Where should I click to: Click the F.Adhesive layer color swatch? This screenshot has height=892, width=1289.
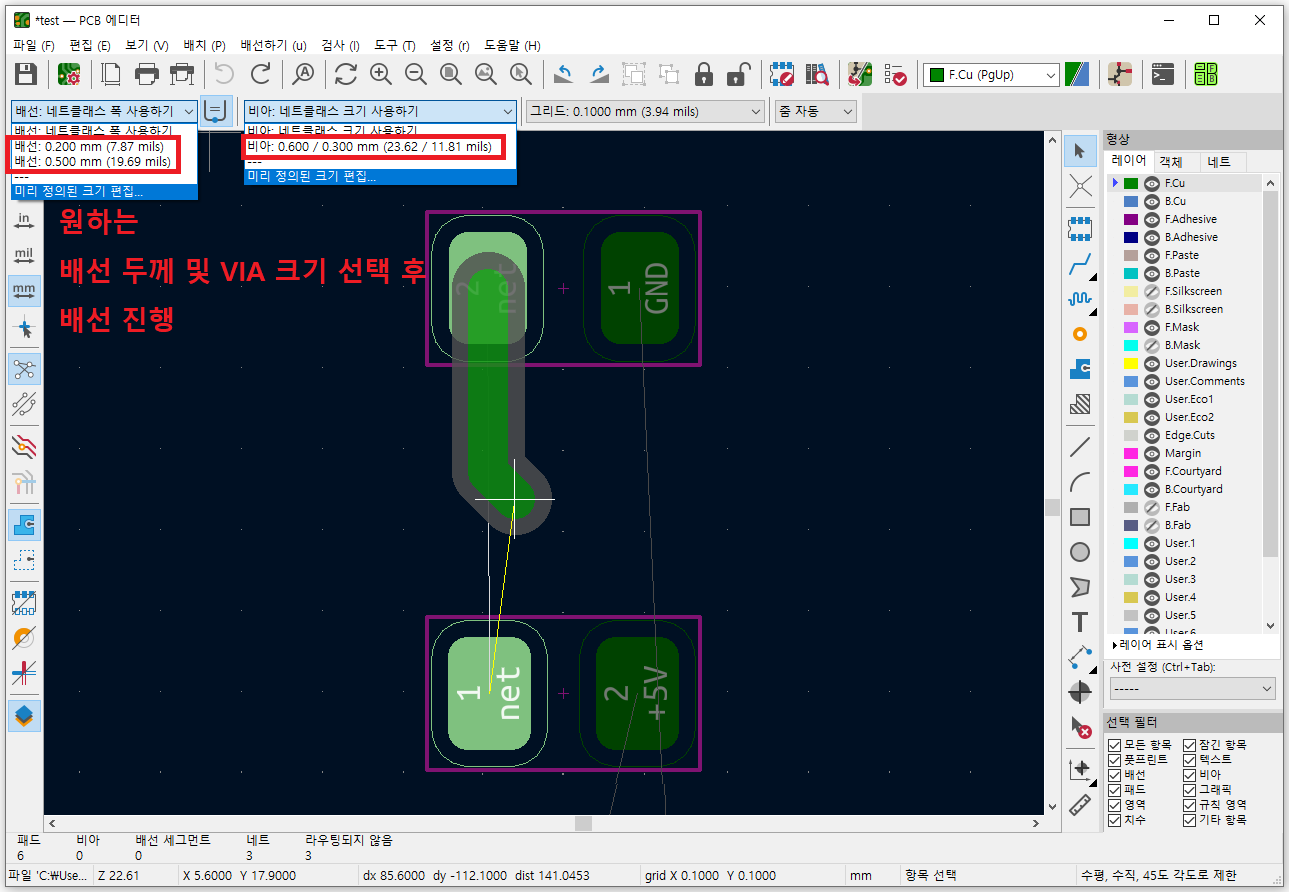pyautogui.click(x=1131, y=219)
